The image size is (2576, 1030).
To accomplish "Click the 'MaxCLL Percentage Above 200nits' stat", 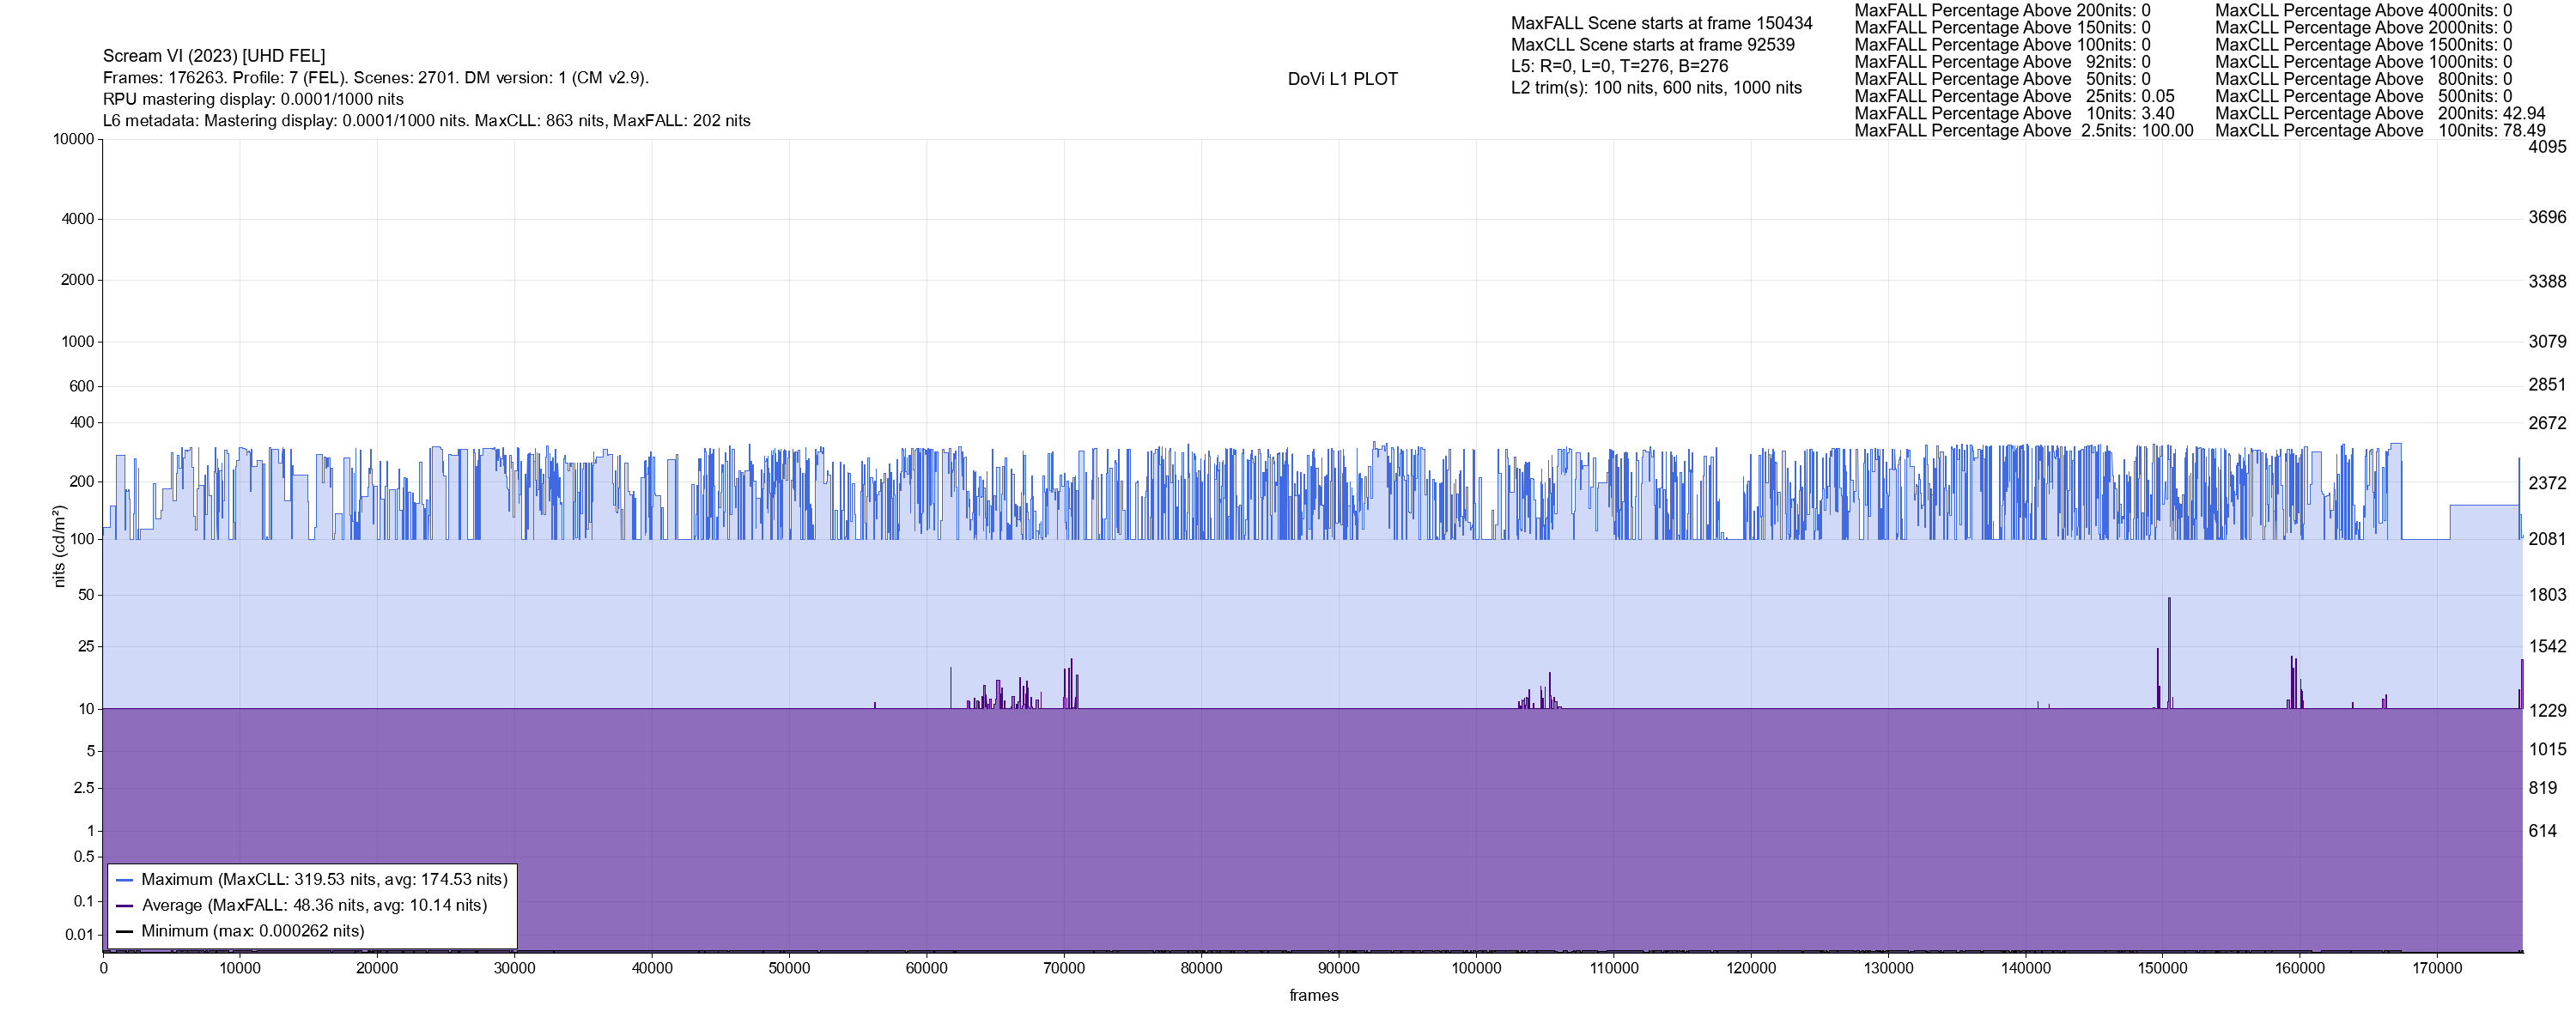I will [2379, 114].
